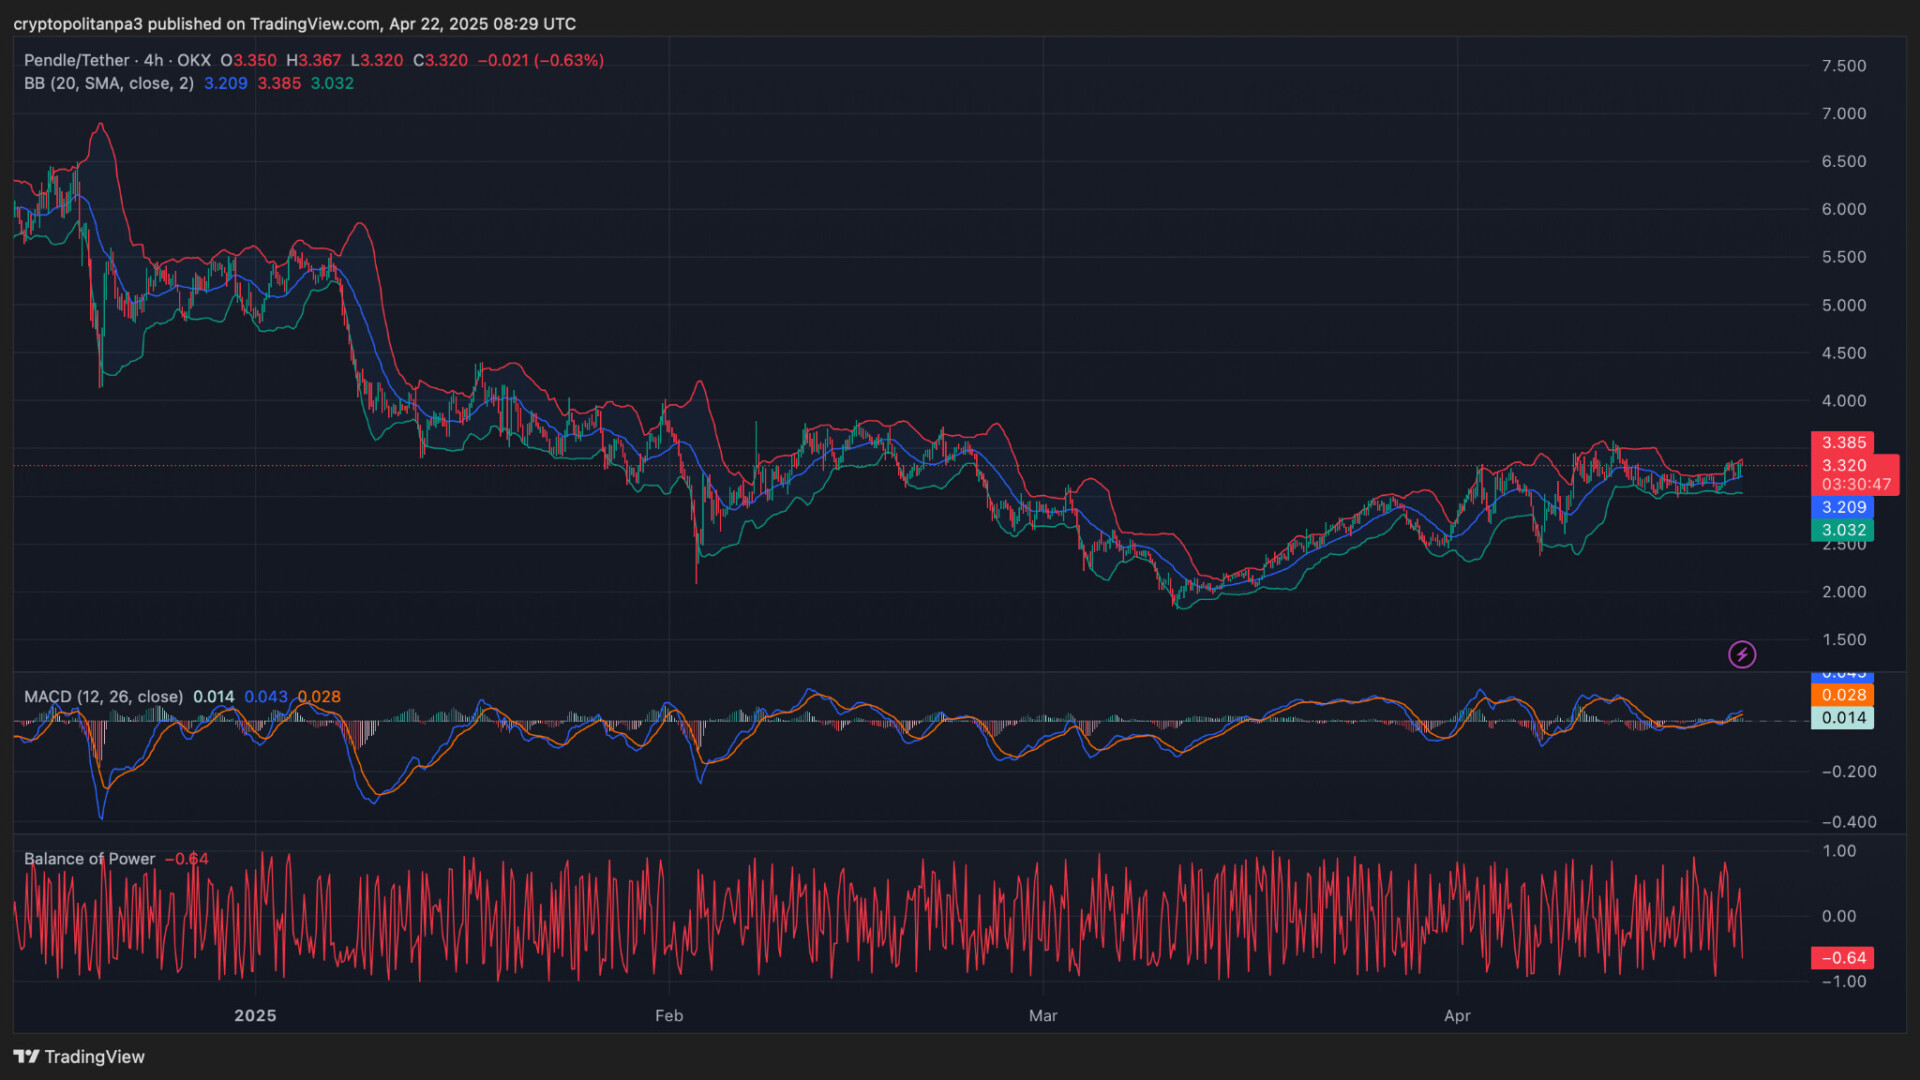This screenshot has width=1920, height=1080.
Task: Click the Mar label on time axis
Action: pyautogui.click(x=1043, y=1016)
